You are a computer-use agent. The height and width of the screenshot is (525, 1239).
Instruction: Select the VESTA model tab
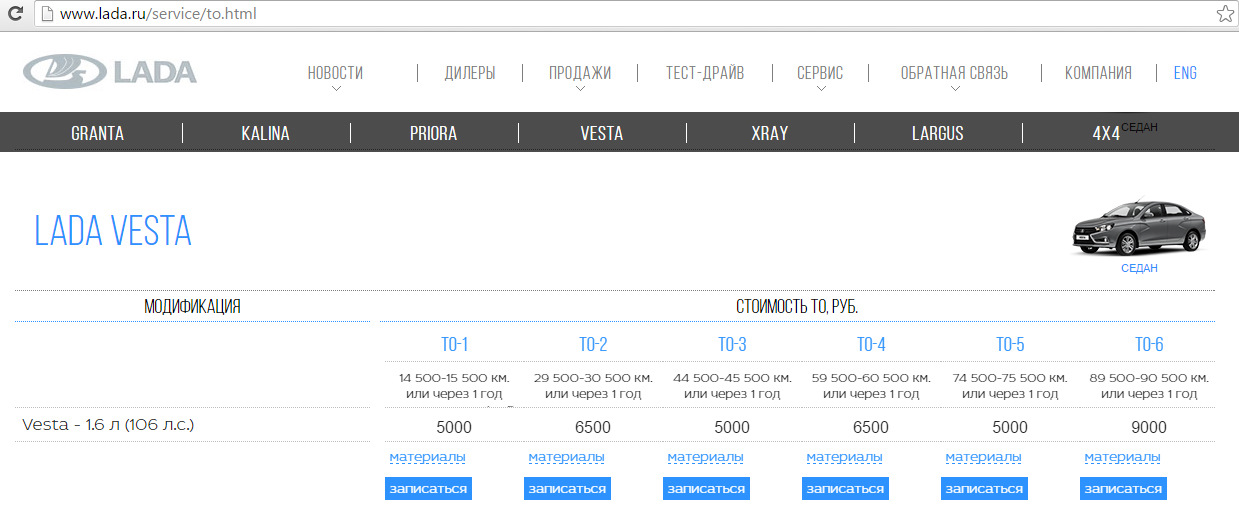pyautogui.click(x=602, y=133)
